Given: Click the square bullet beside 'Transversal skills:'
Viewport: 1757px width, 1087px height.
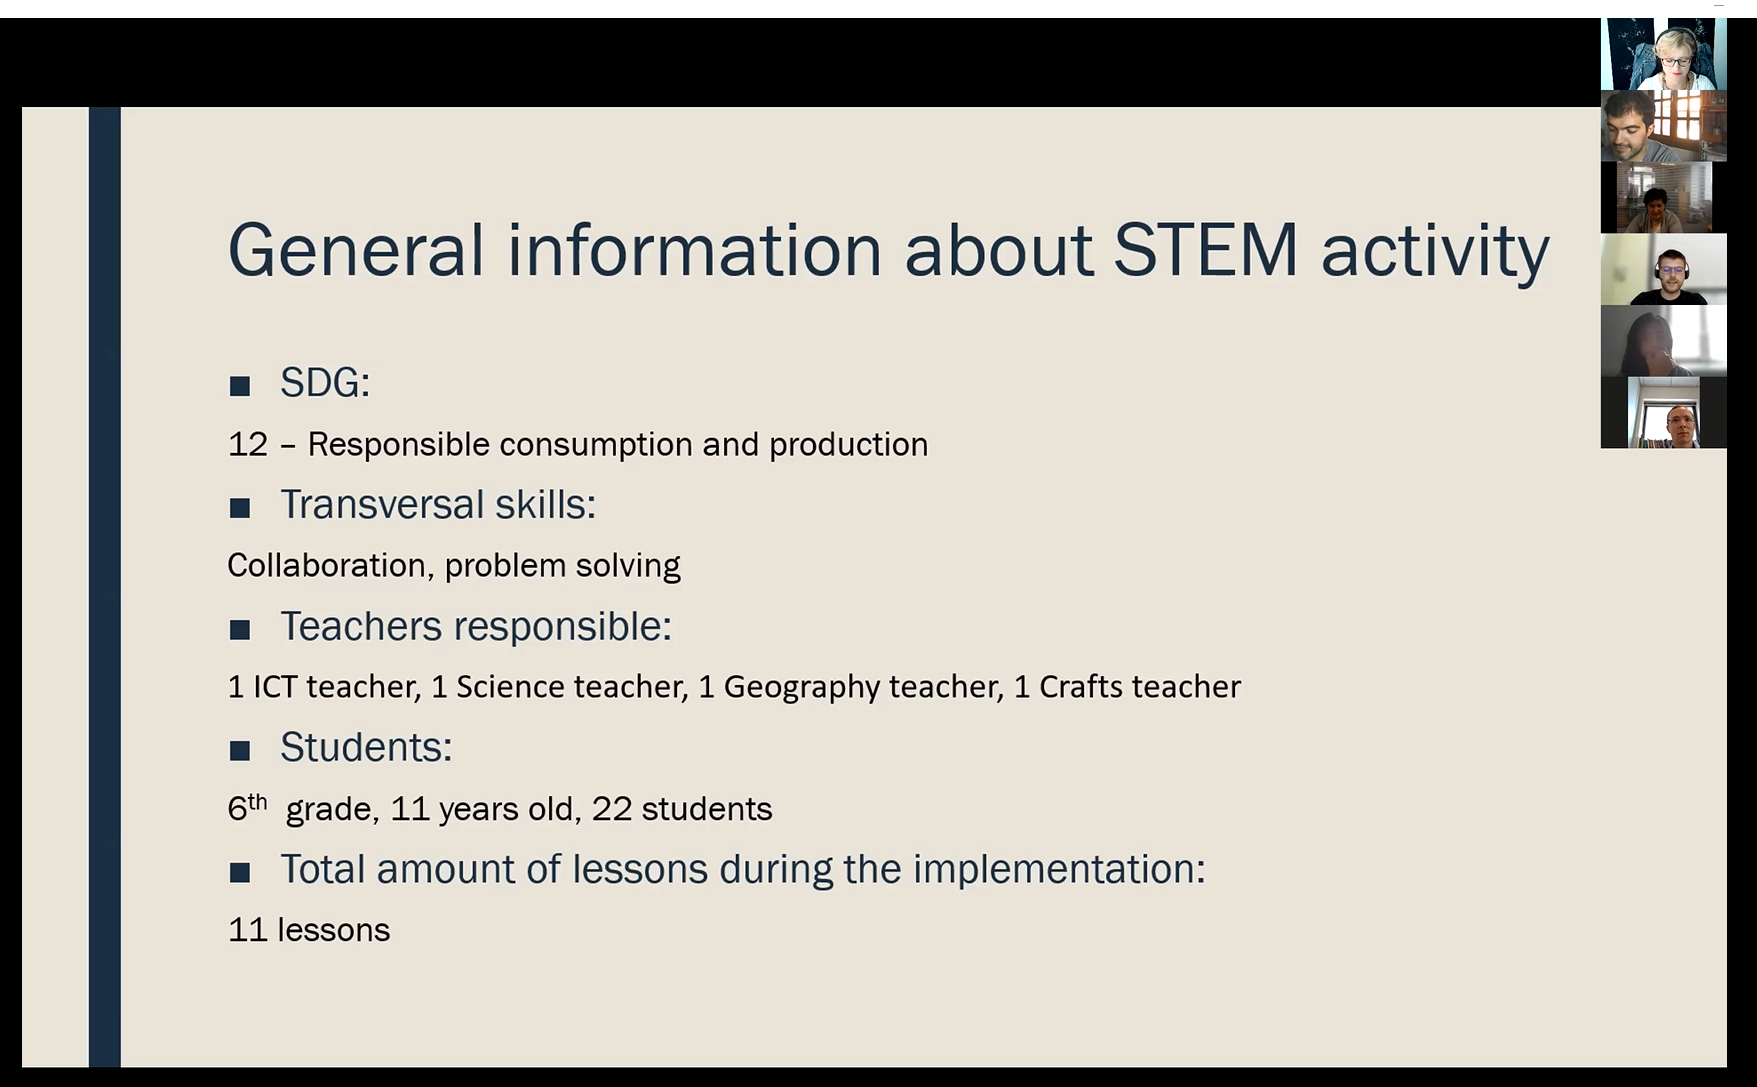Looking at the screenshot, I should tap(240, 508).
